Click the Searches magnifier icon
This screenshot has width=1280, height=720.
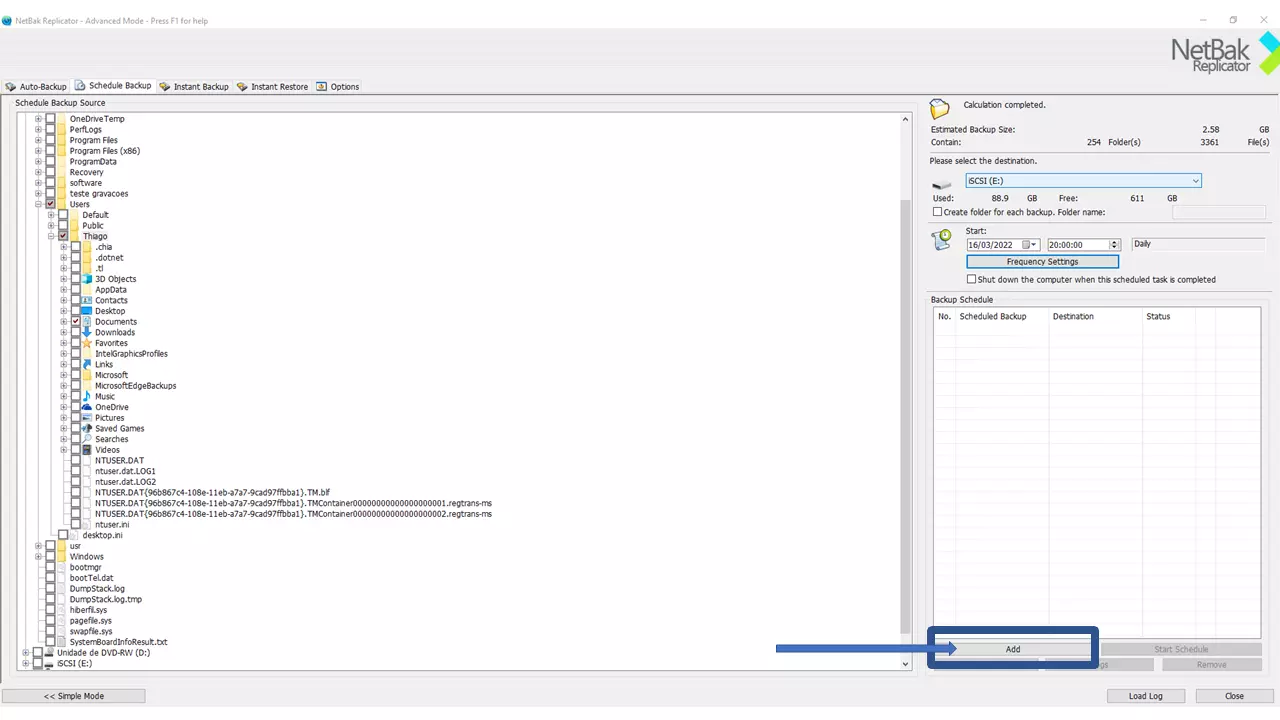tap(87, 439)
